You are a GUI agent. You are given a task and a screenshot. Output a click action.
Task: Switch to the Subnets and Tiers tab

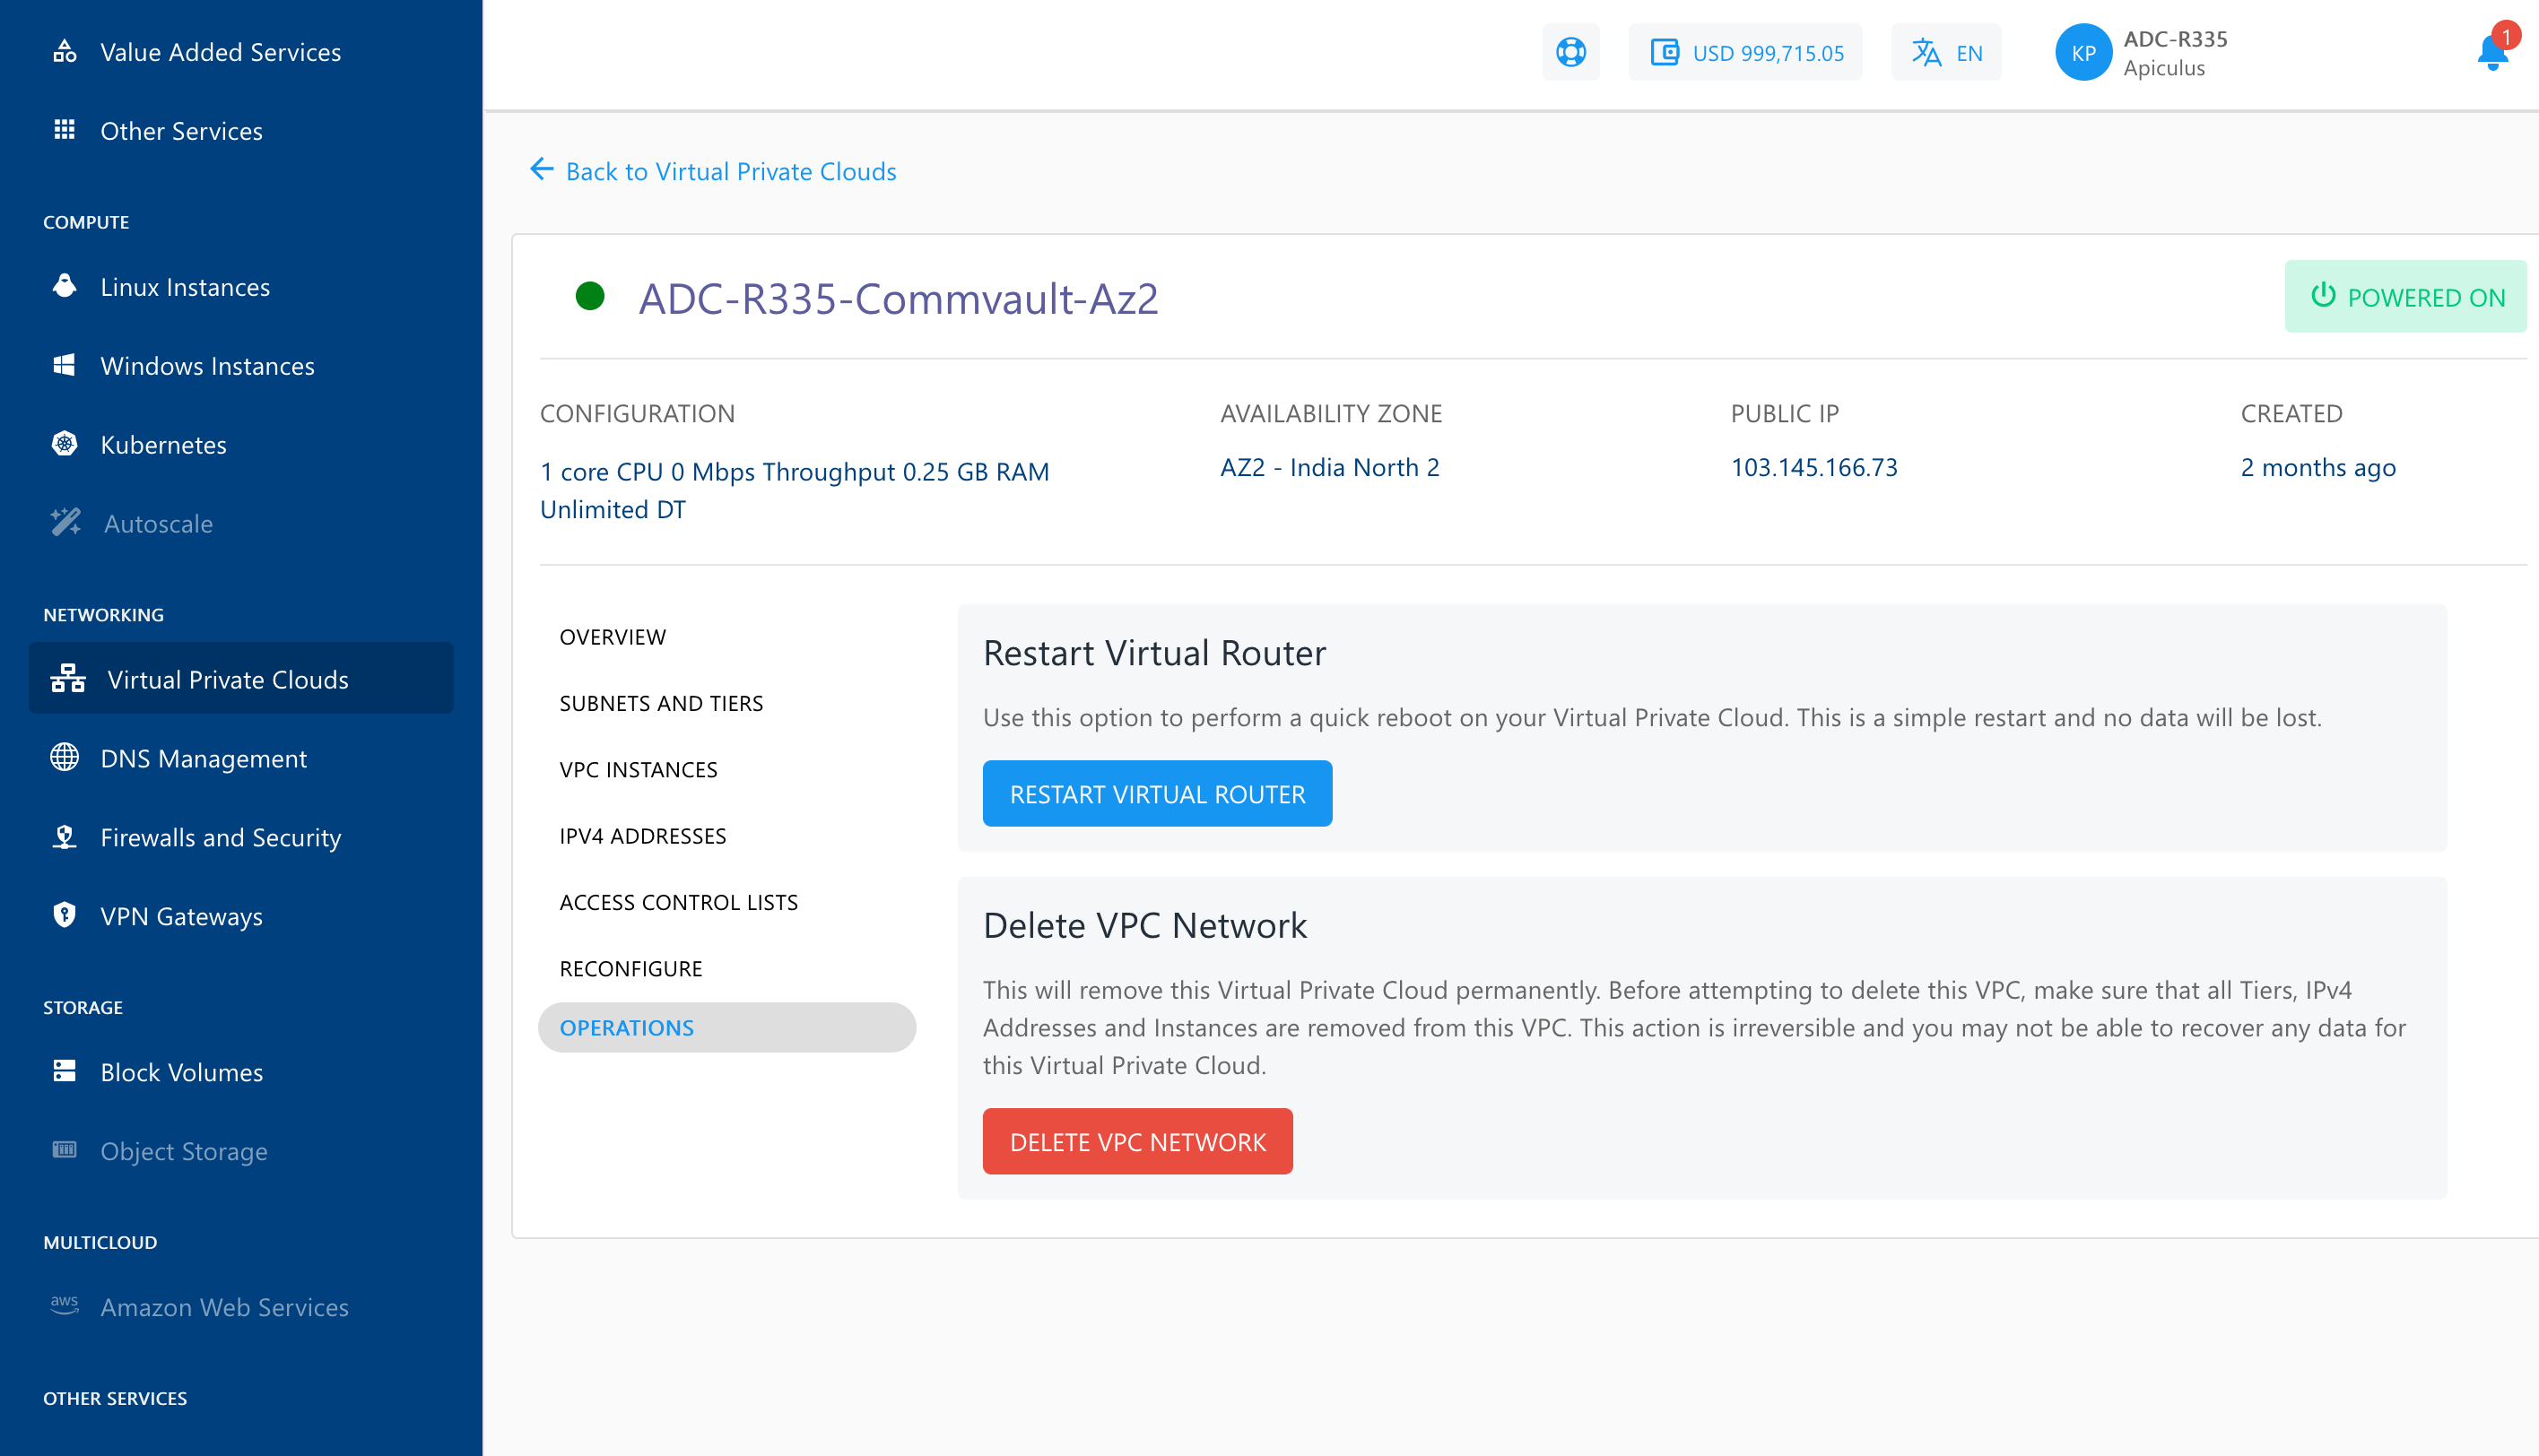tap(661, 703)
